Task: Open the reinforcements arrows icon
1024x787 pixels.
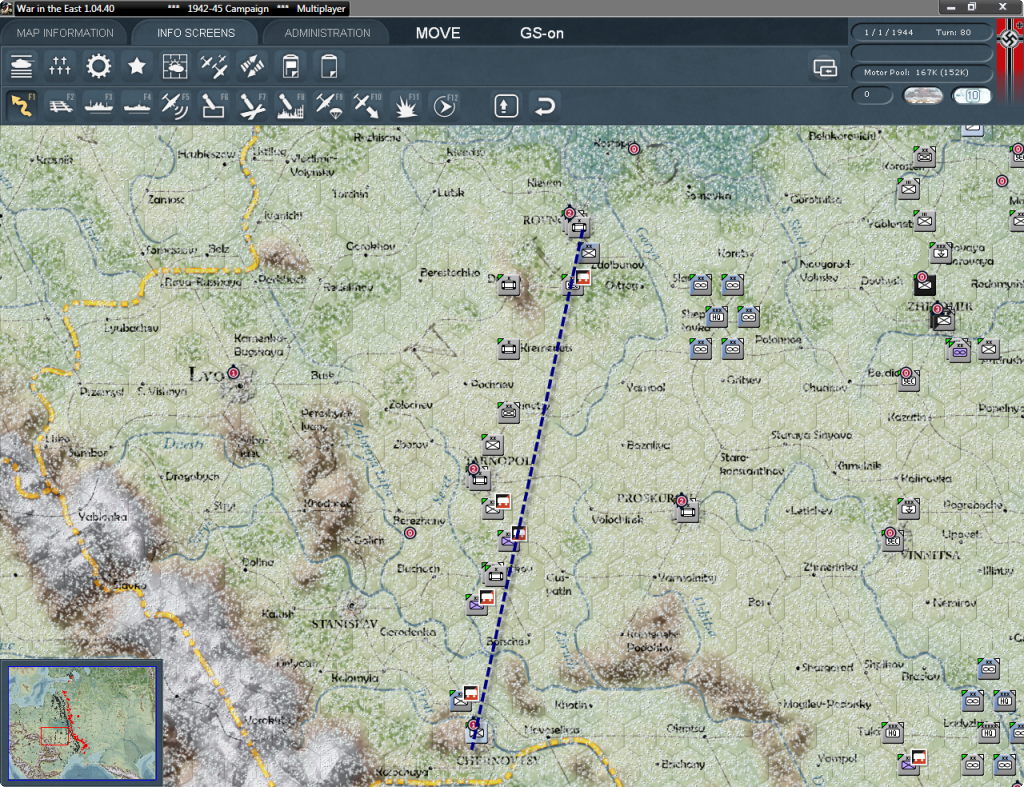Action: coord(252,66)
